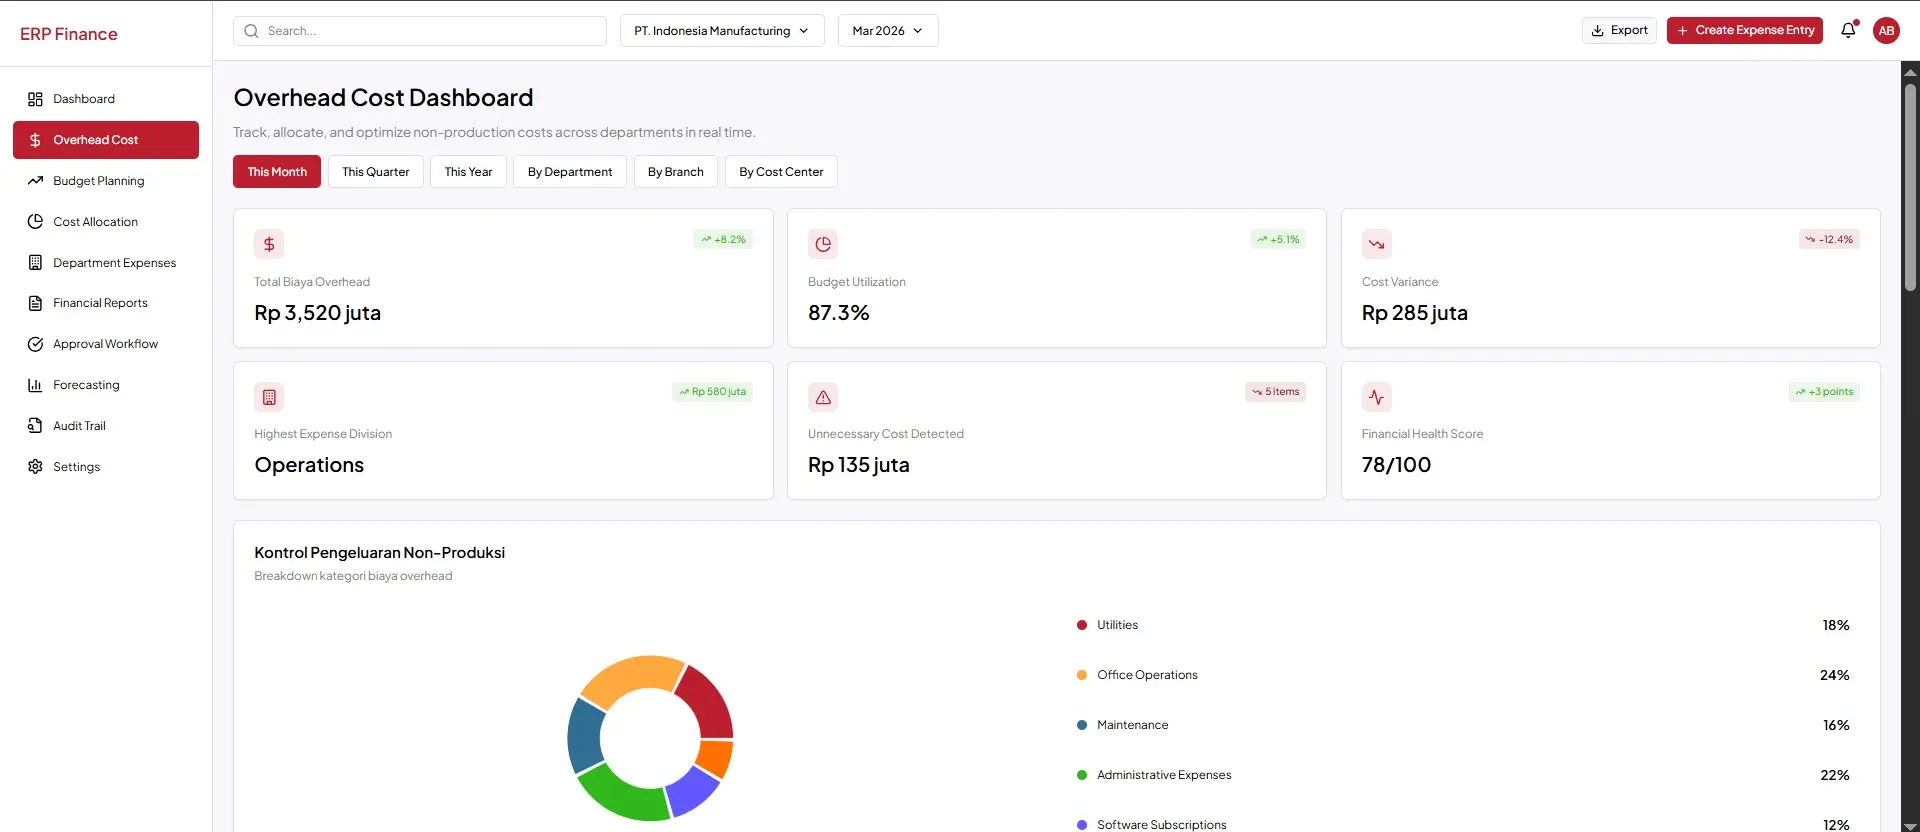Viewport: 1920px width, 832px height.
Task: Click the notification bell icon
Action: [1848, 30]
